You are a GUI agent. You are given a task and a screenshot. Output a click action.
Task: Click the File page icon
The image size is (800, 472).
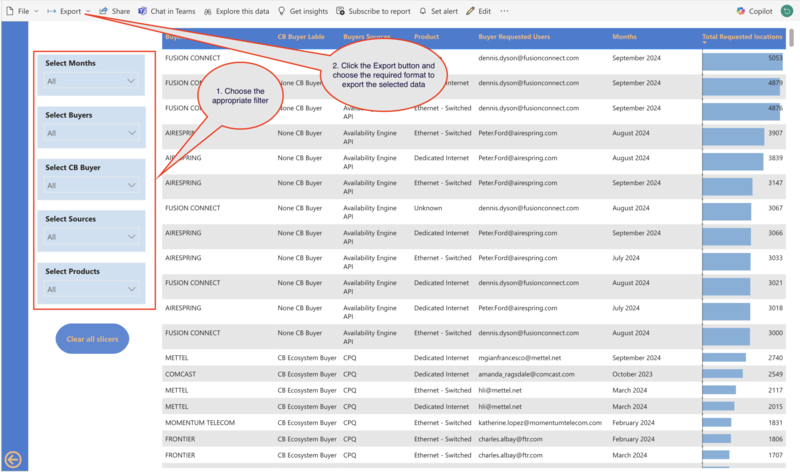point(10,11)
